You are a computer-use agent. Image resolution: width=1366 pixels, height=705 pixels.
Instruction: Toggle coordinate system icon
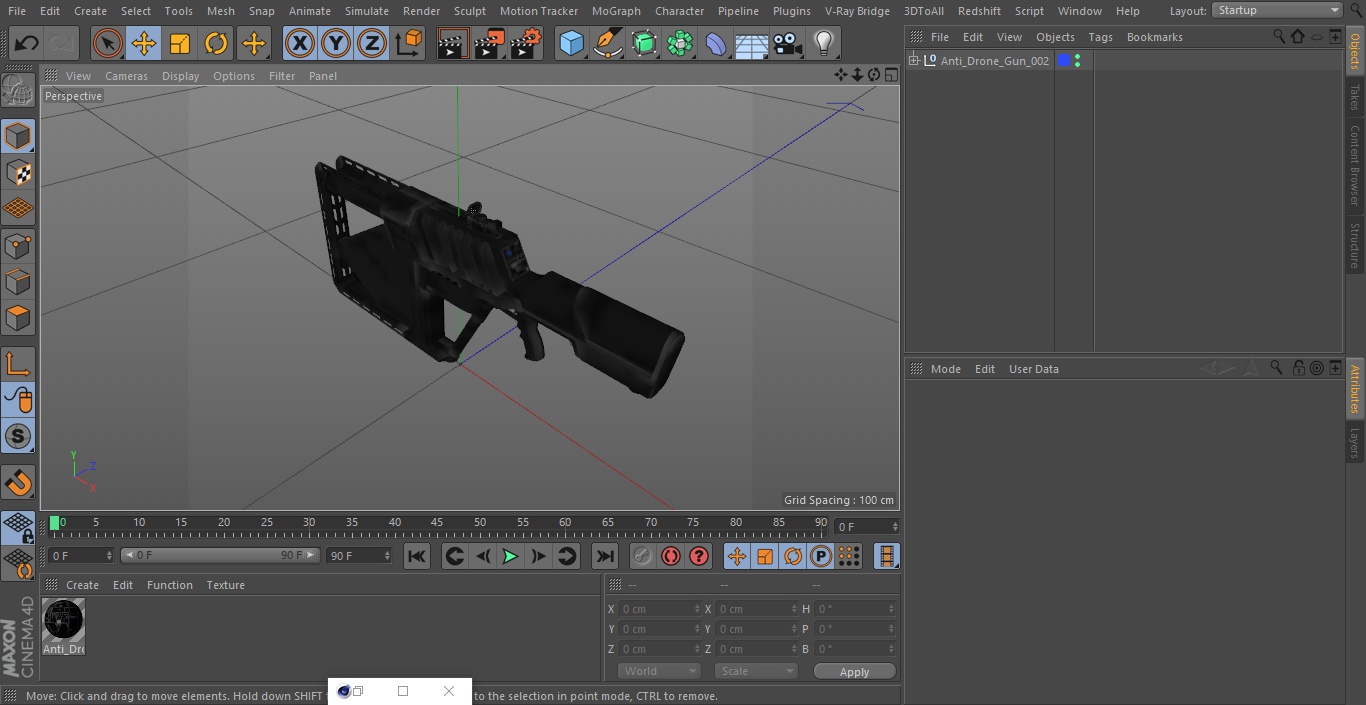[x=409, y=43]
